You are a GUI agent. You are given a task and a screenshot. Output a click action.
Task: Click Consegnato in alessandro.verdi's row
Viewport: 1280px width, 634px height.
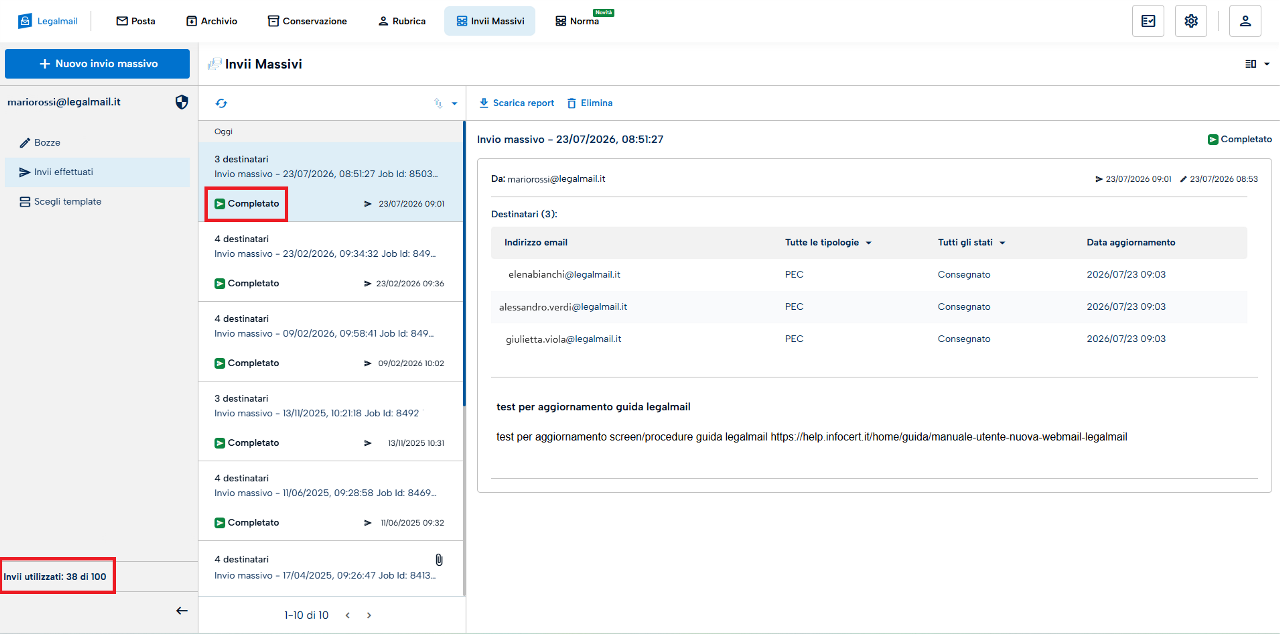pyautogui.click(x=964, y=307)
